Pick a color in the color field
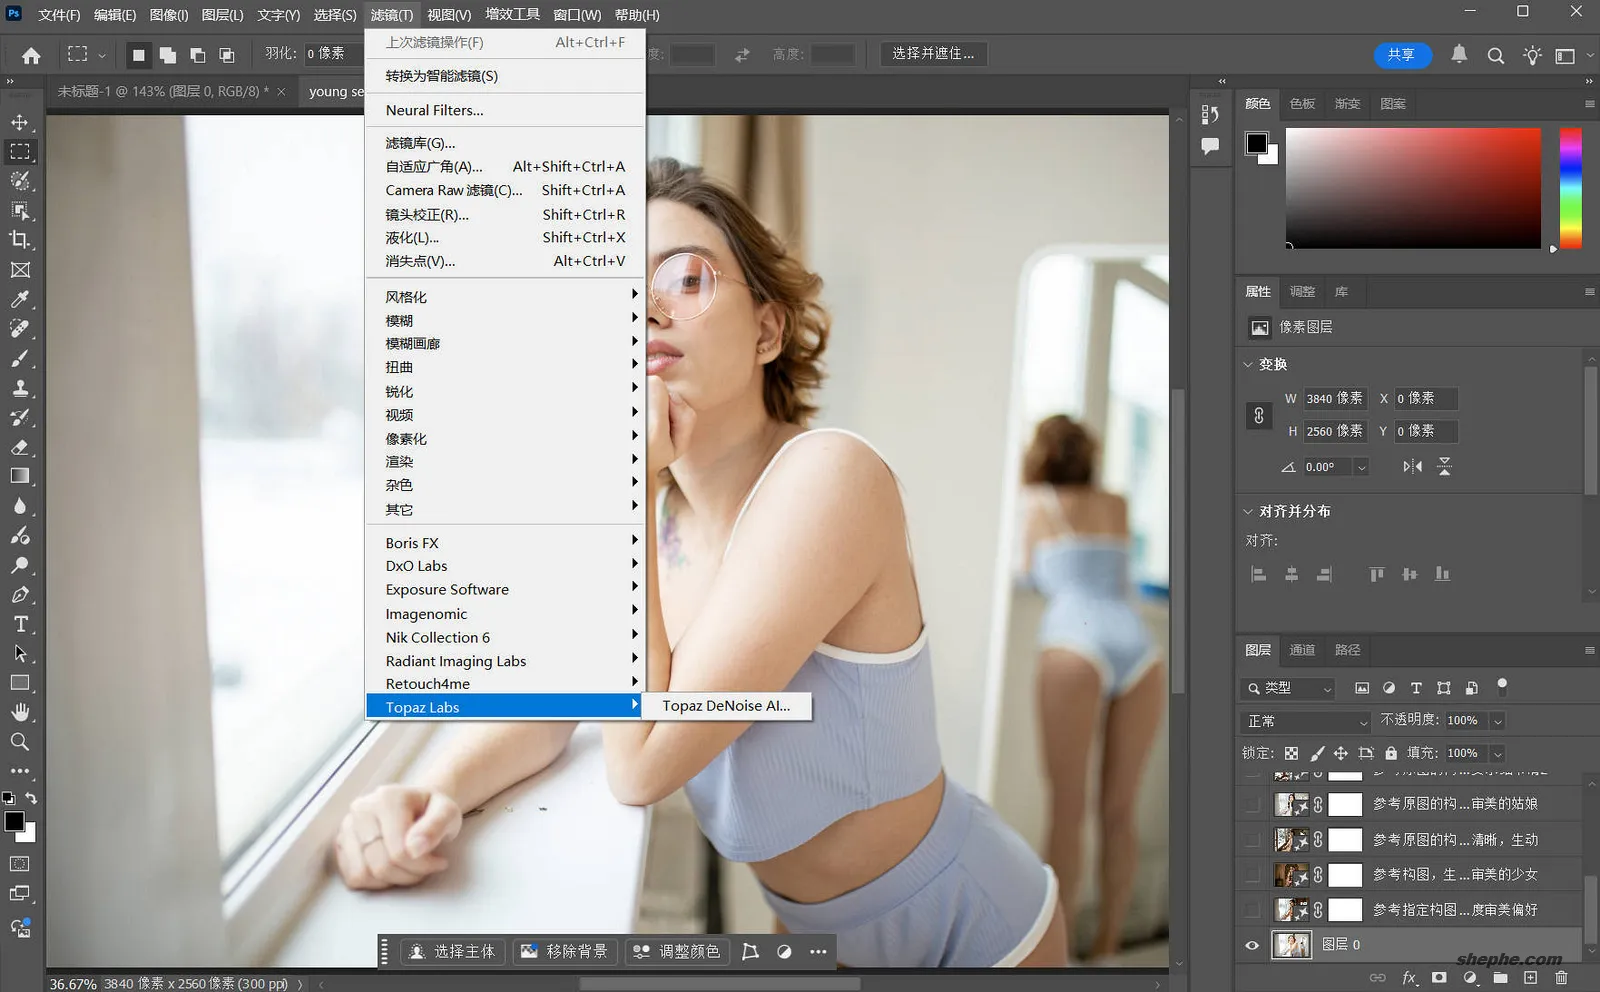 [x=1413, y=188]
